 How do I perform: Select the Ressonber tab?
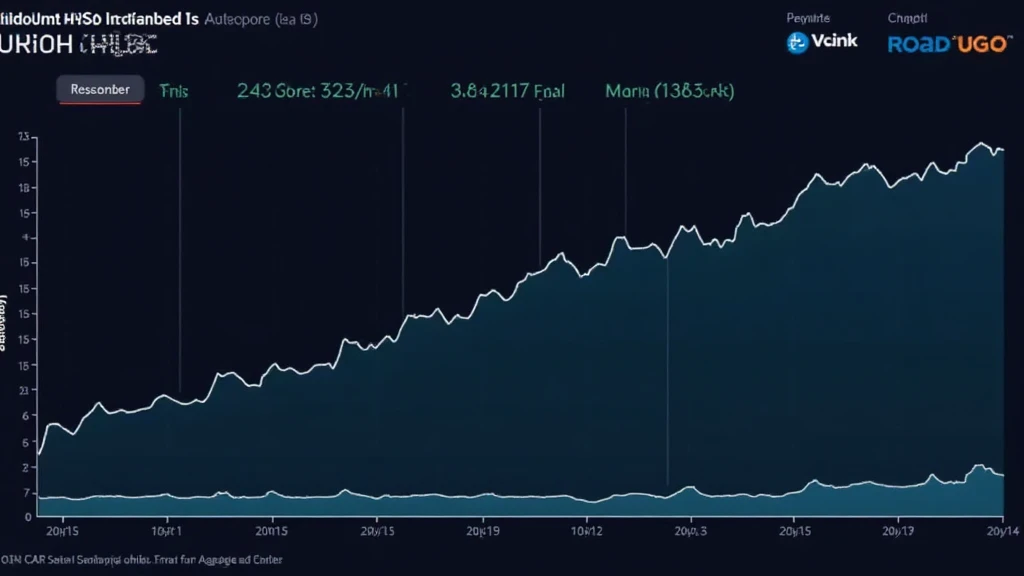point(100,89)
